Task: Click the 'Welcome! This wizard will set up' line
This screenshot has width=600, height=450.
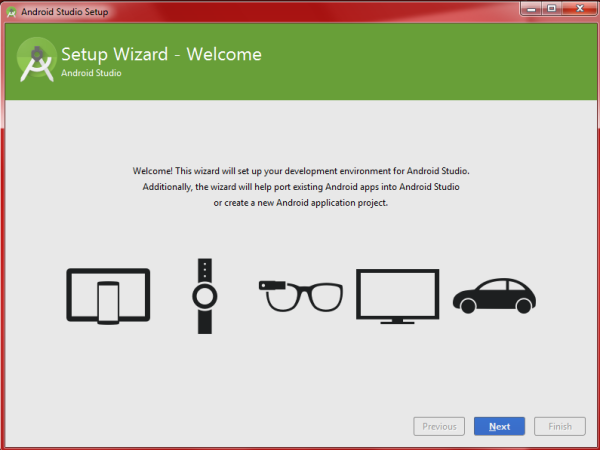Action: (x=301, y=171)
